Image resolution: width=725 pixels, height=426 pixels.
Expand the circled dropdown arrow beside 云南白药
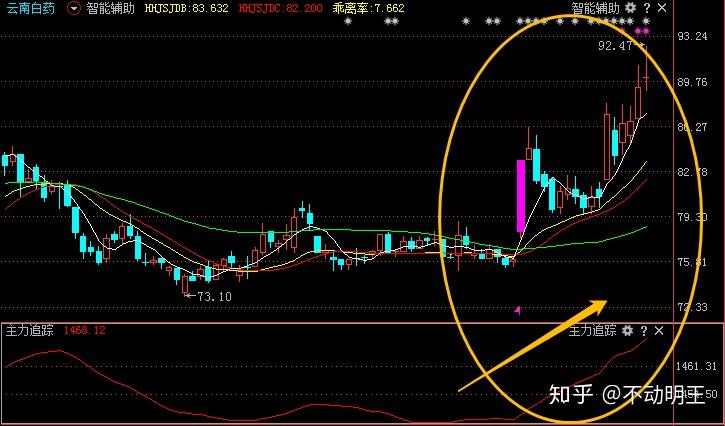73,8
